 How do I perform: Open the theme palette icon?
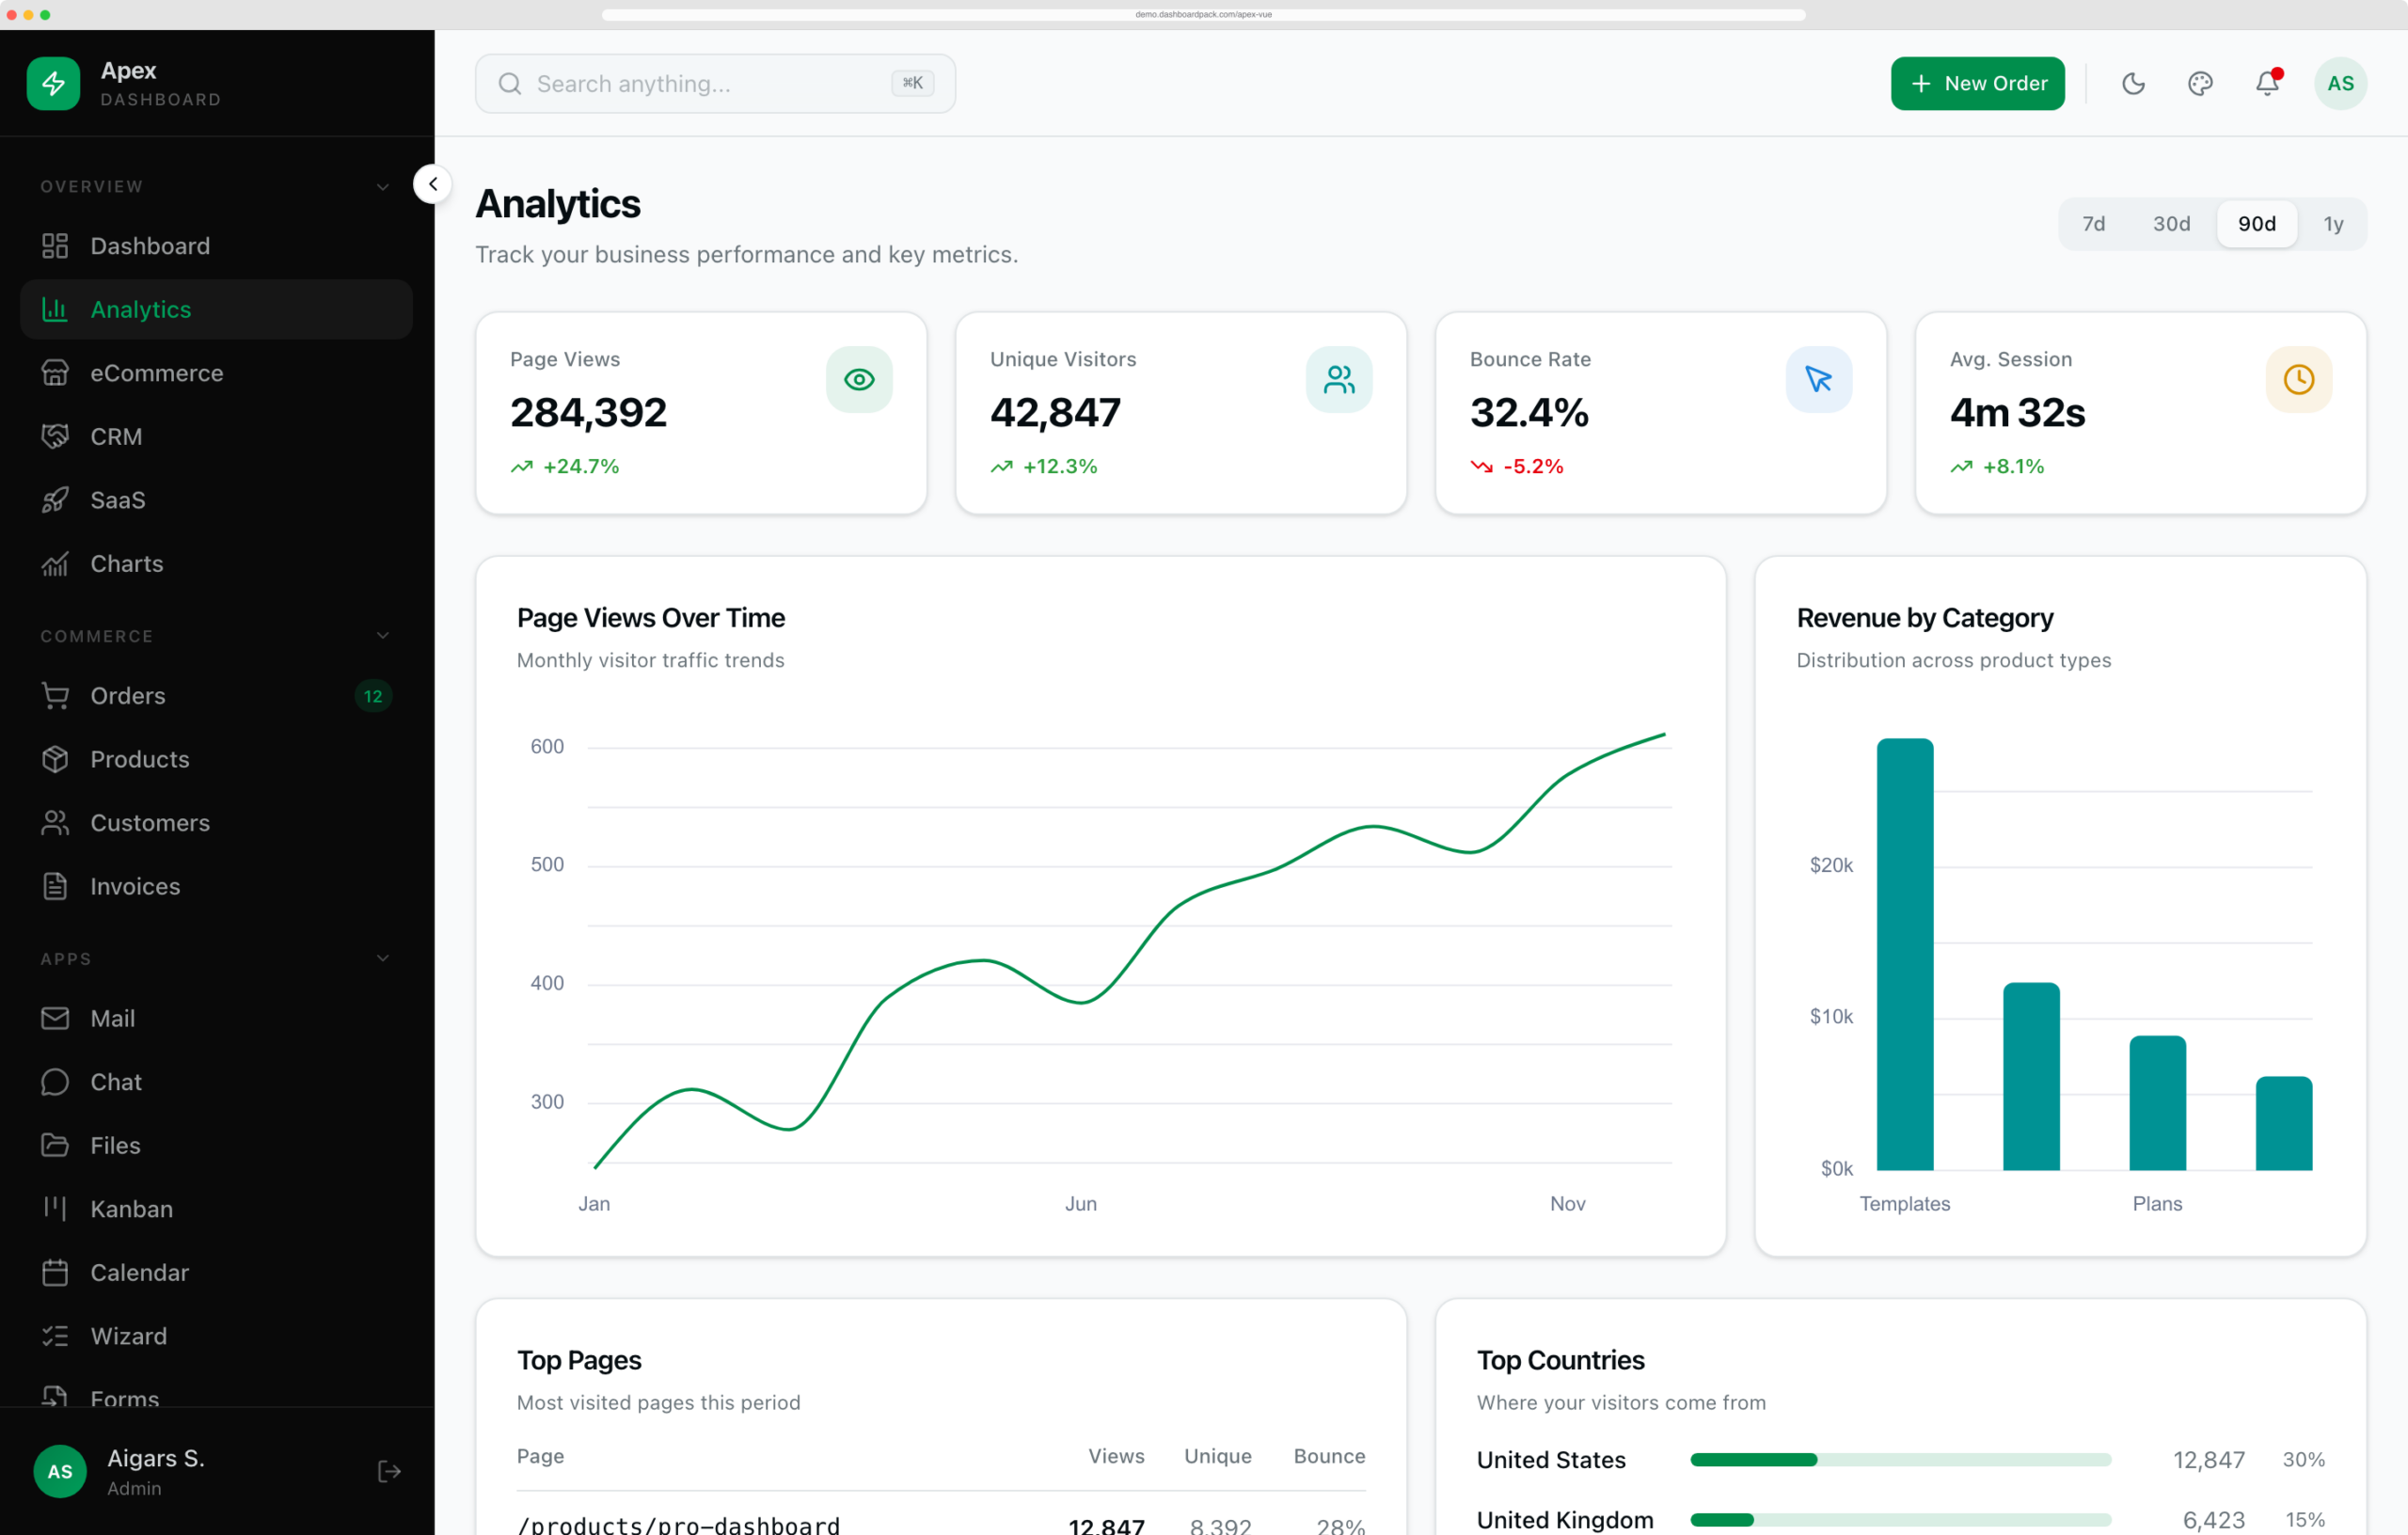2200,83
